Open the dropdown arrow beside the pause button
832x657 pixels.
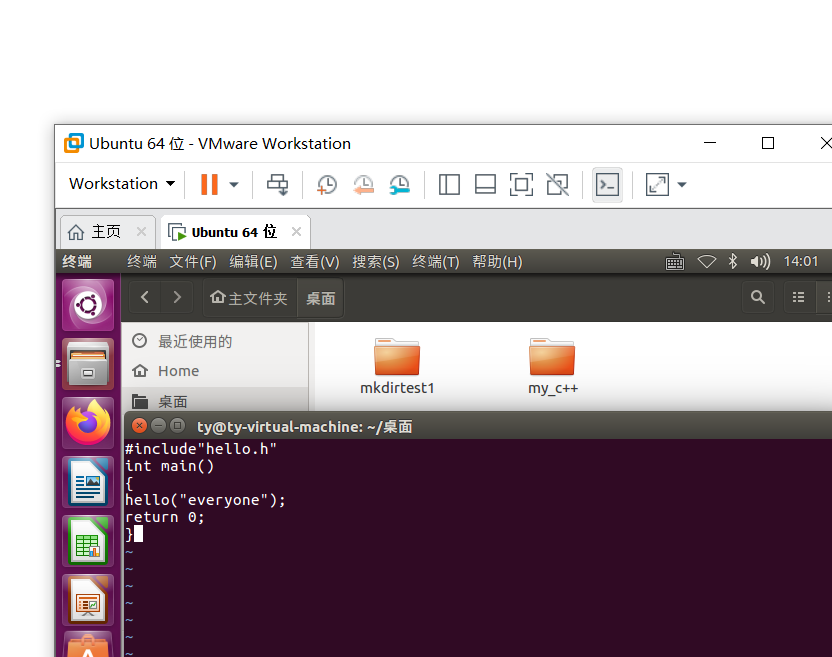233,185
